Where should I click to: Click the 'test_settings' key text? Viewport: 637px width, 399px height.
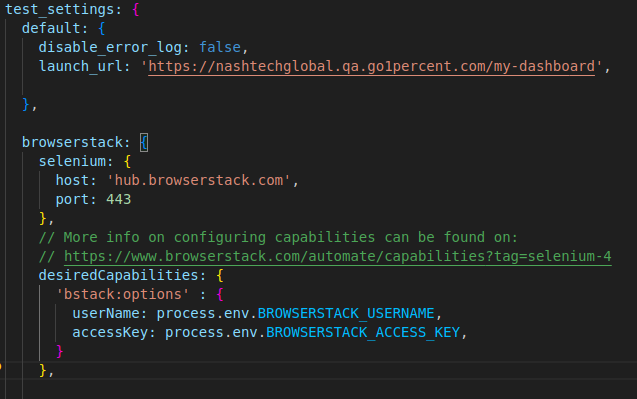coord(60,9)
